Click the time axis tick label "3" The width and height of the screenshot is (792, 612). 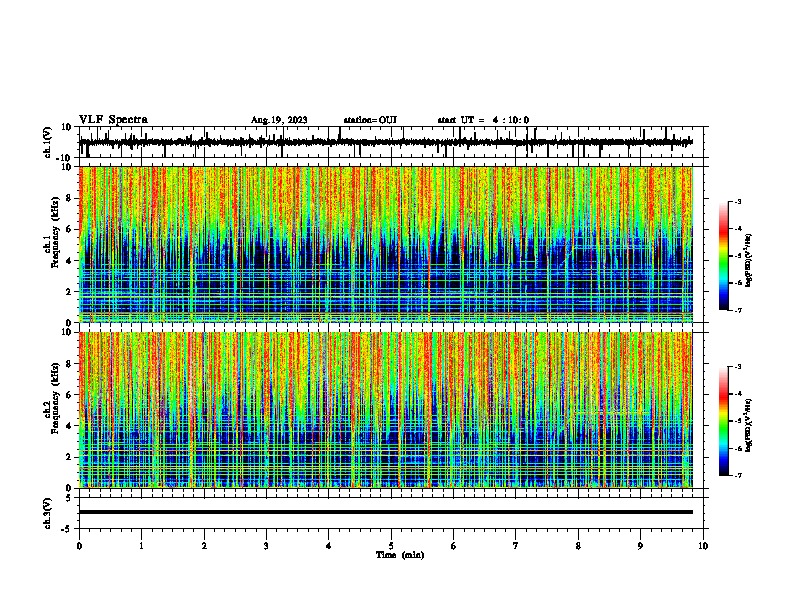pyautogui.click(x=266, y=546)
